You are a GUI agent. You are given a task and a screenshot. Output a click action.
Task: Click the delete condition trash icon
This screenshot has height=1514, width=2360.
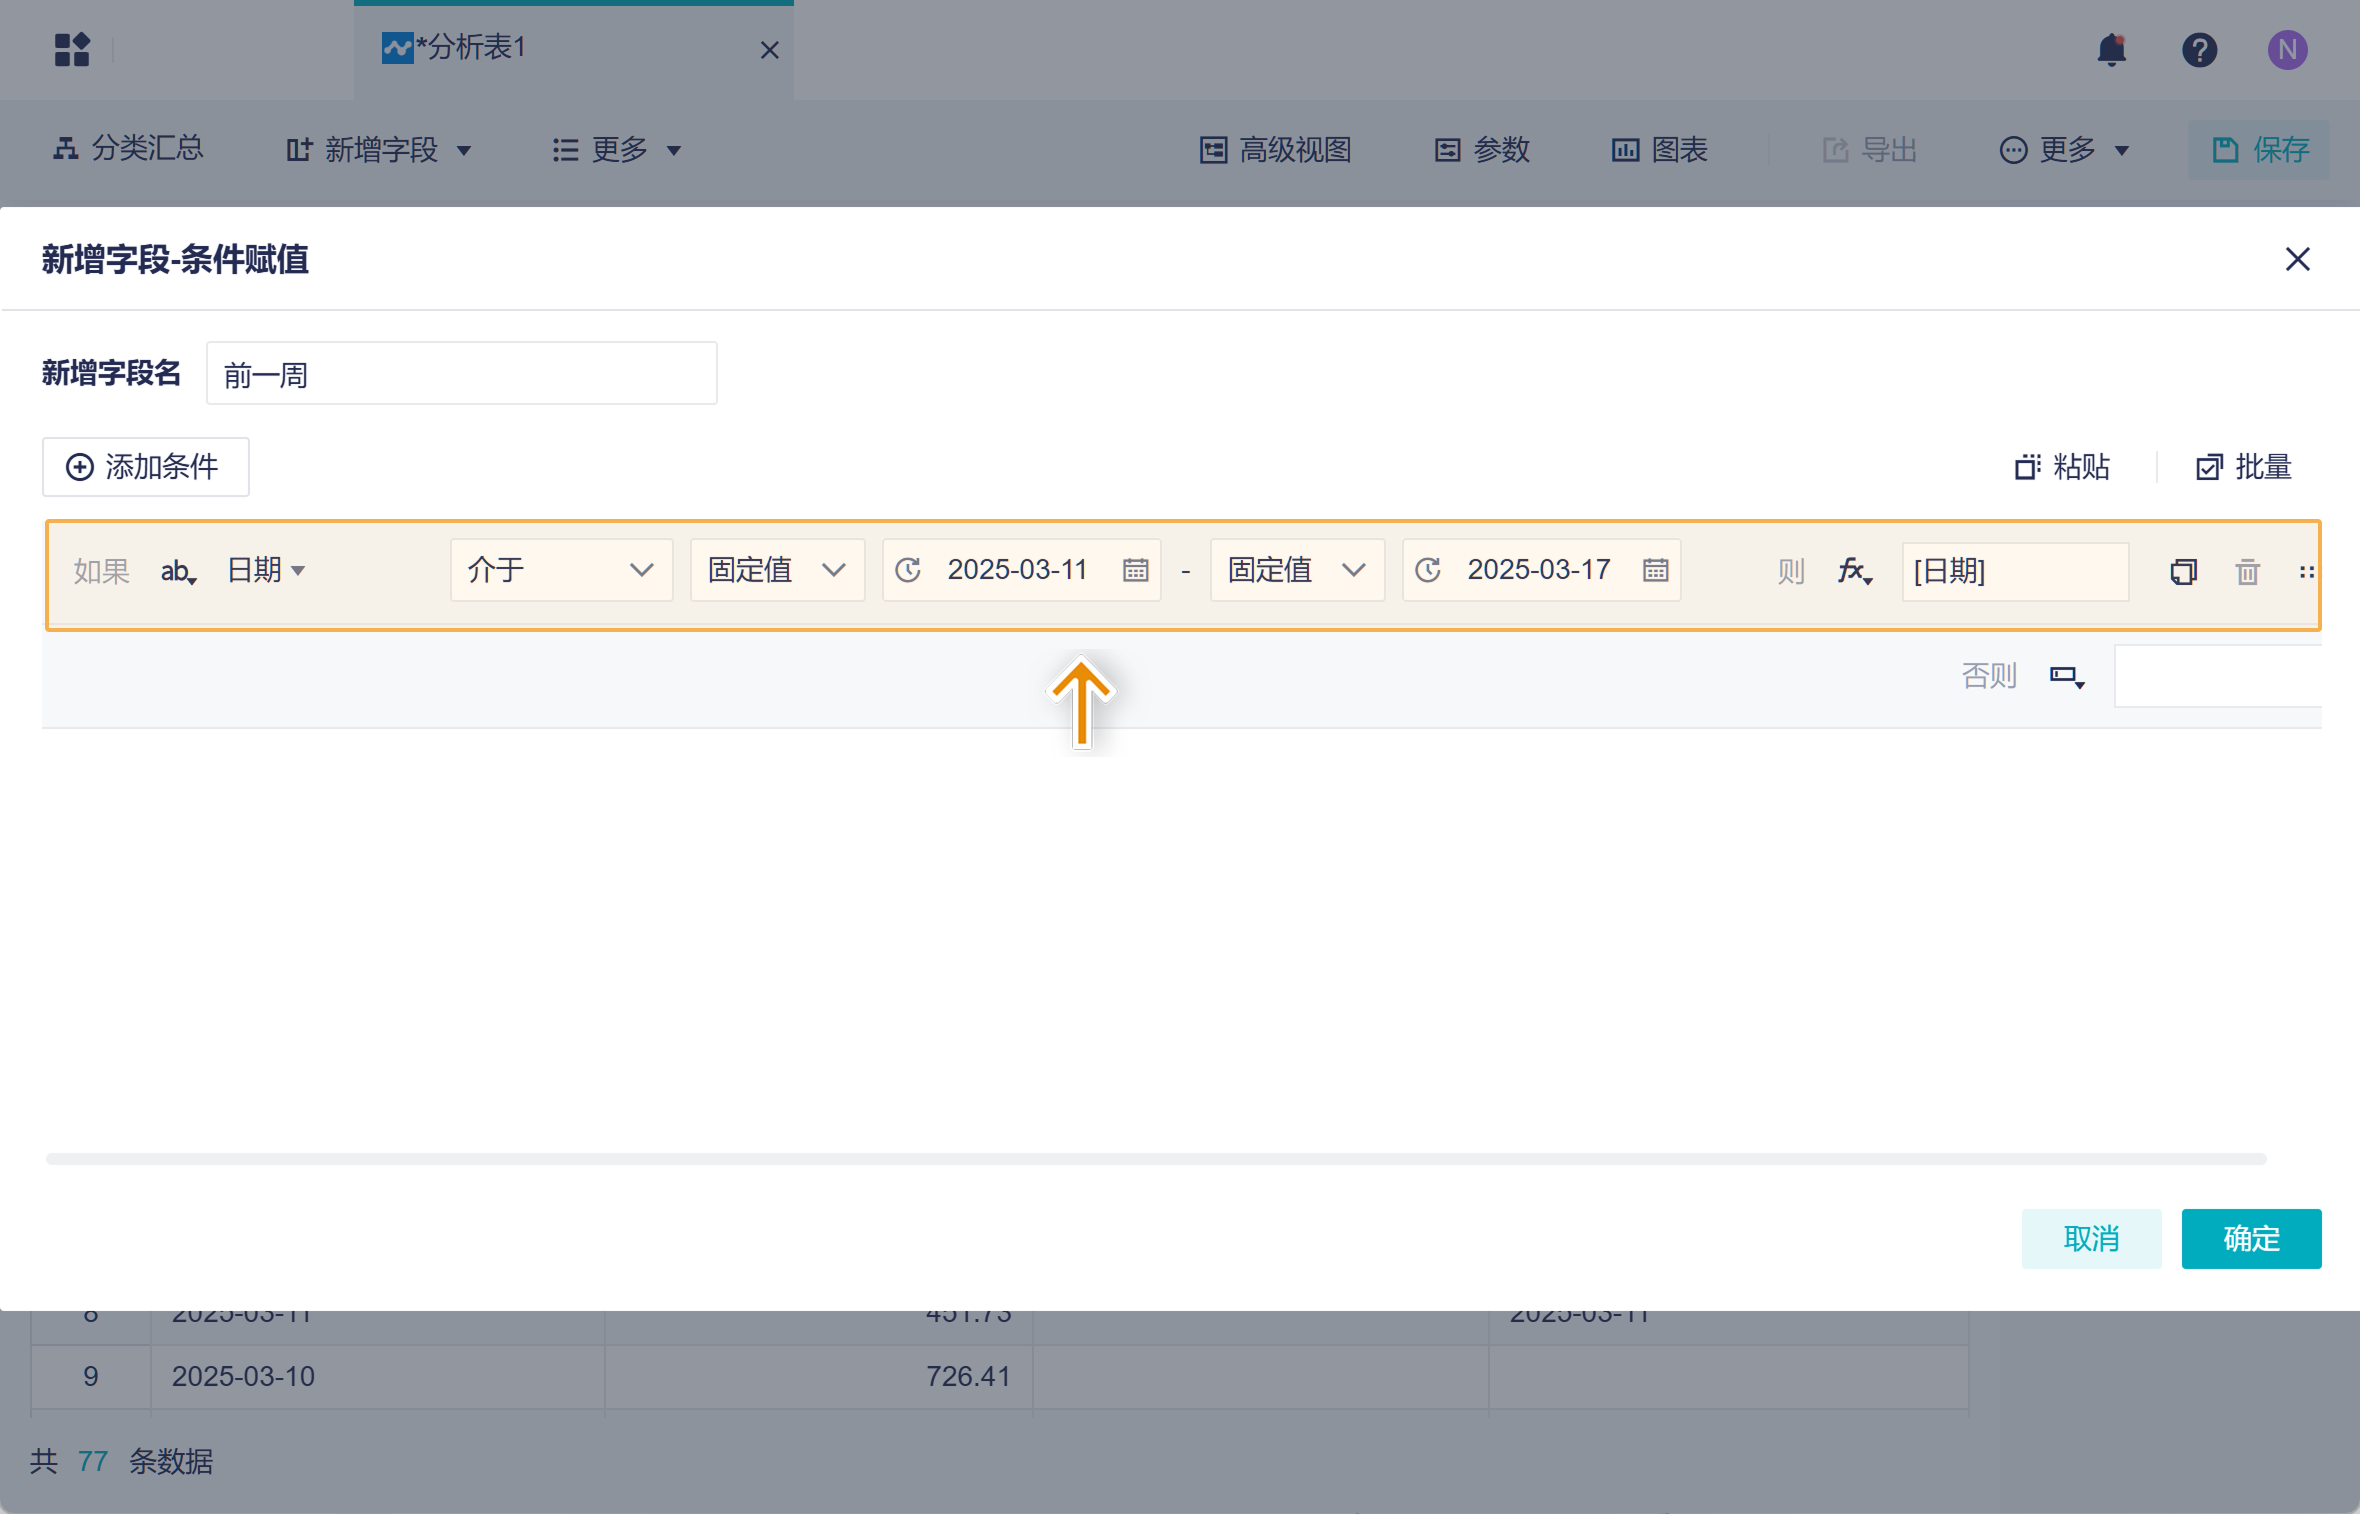2247,572
